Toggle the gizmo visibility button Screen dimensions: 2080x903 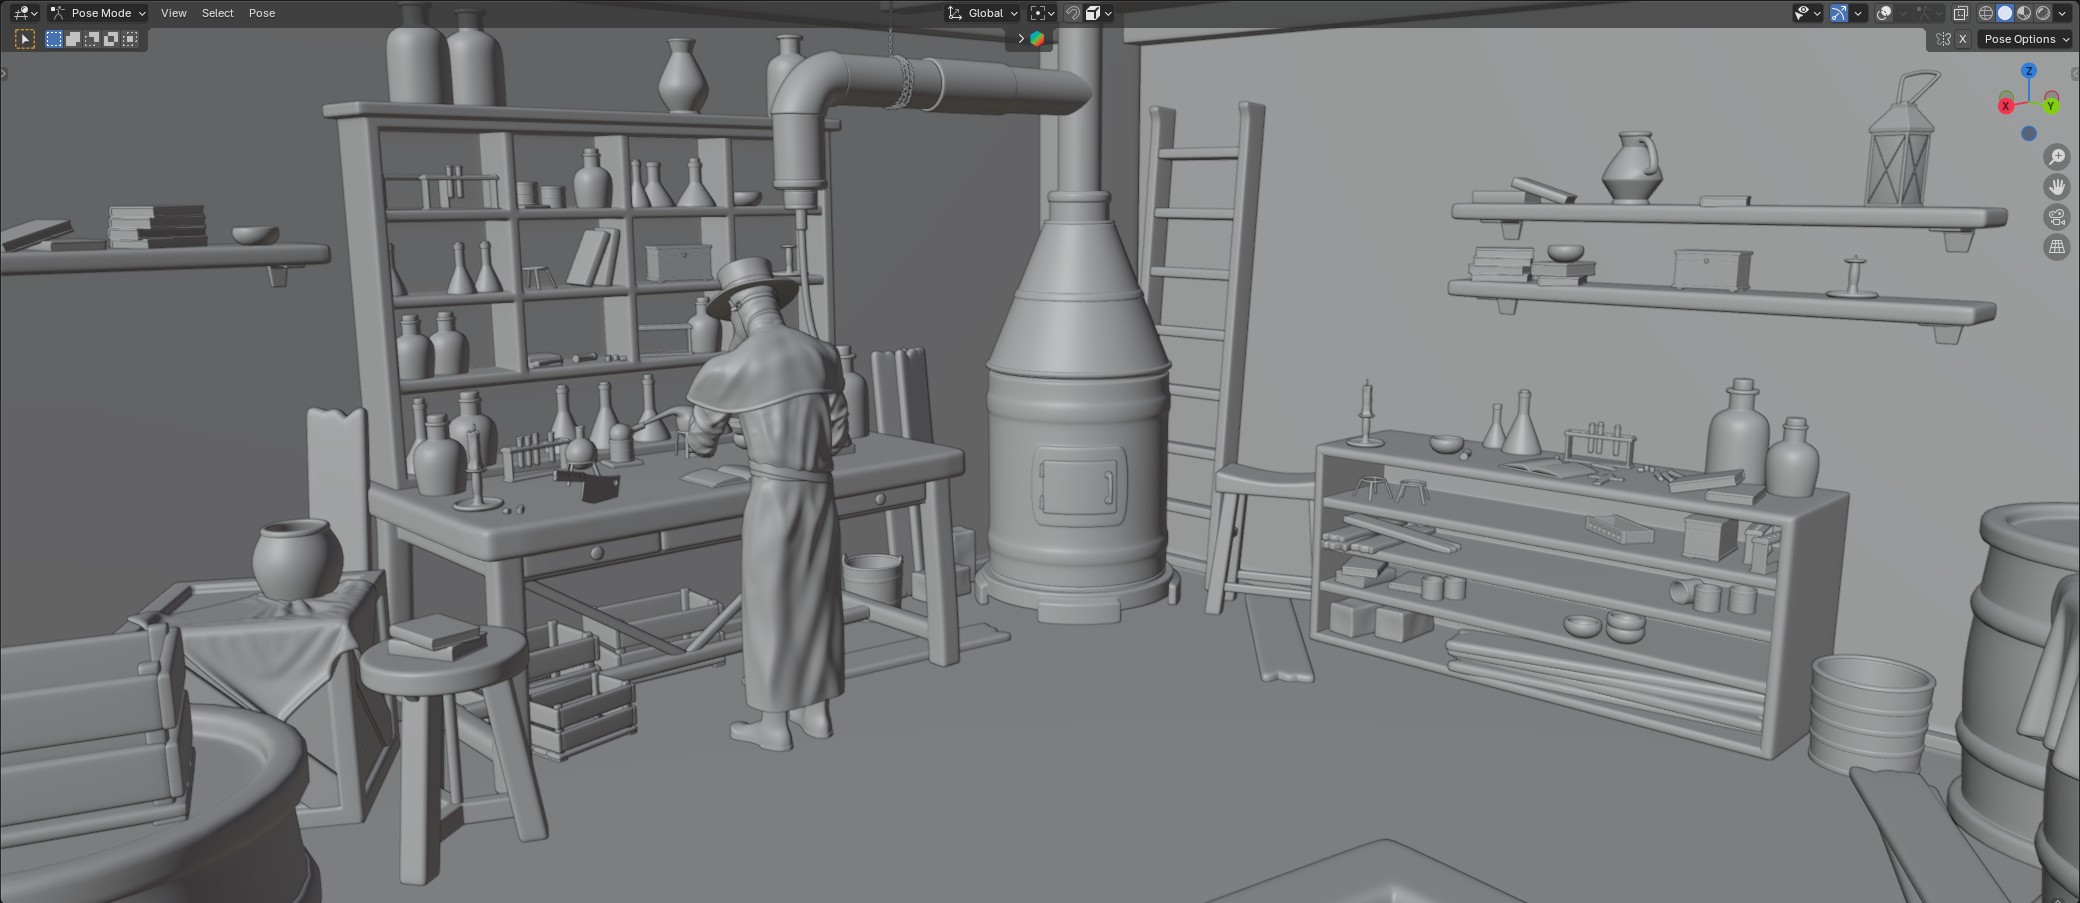tap(1839, 13)
